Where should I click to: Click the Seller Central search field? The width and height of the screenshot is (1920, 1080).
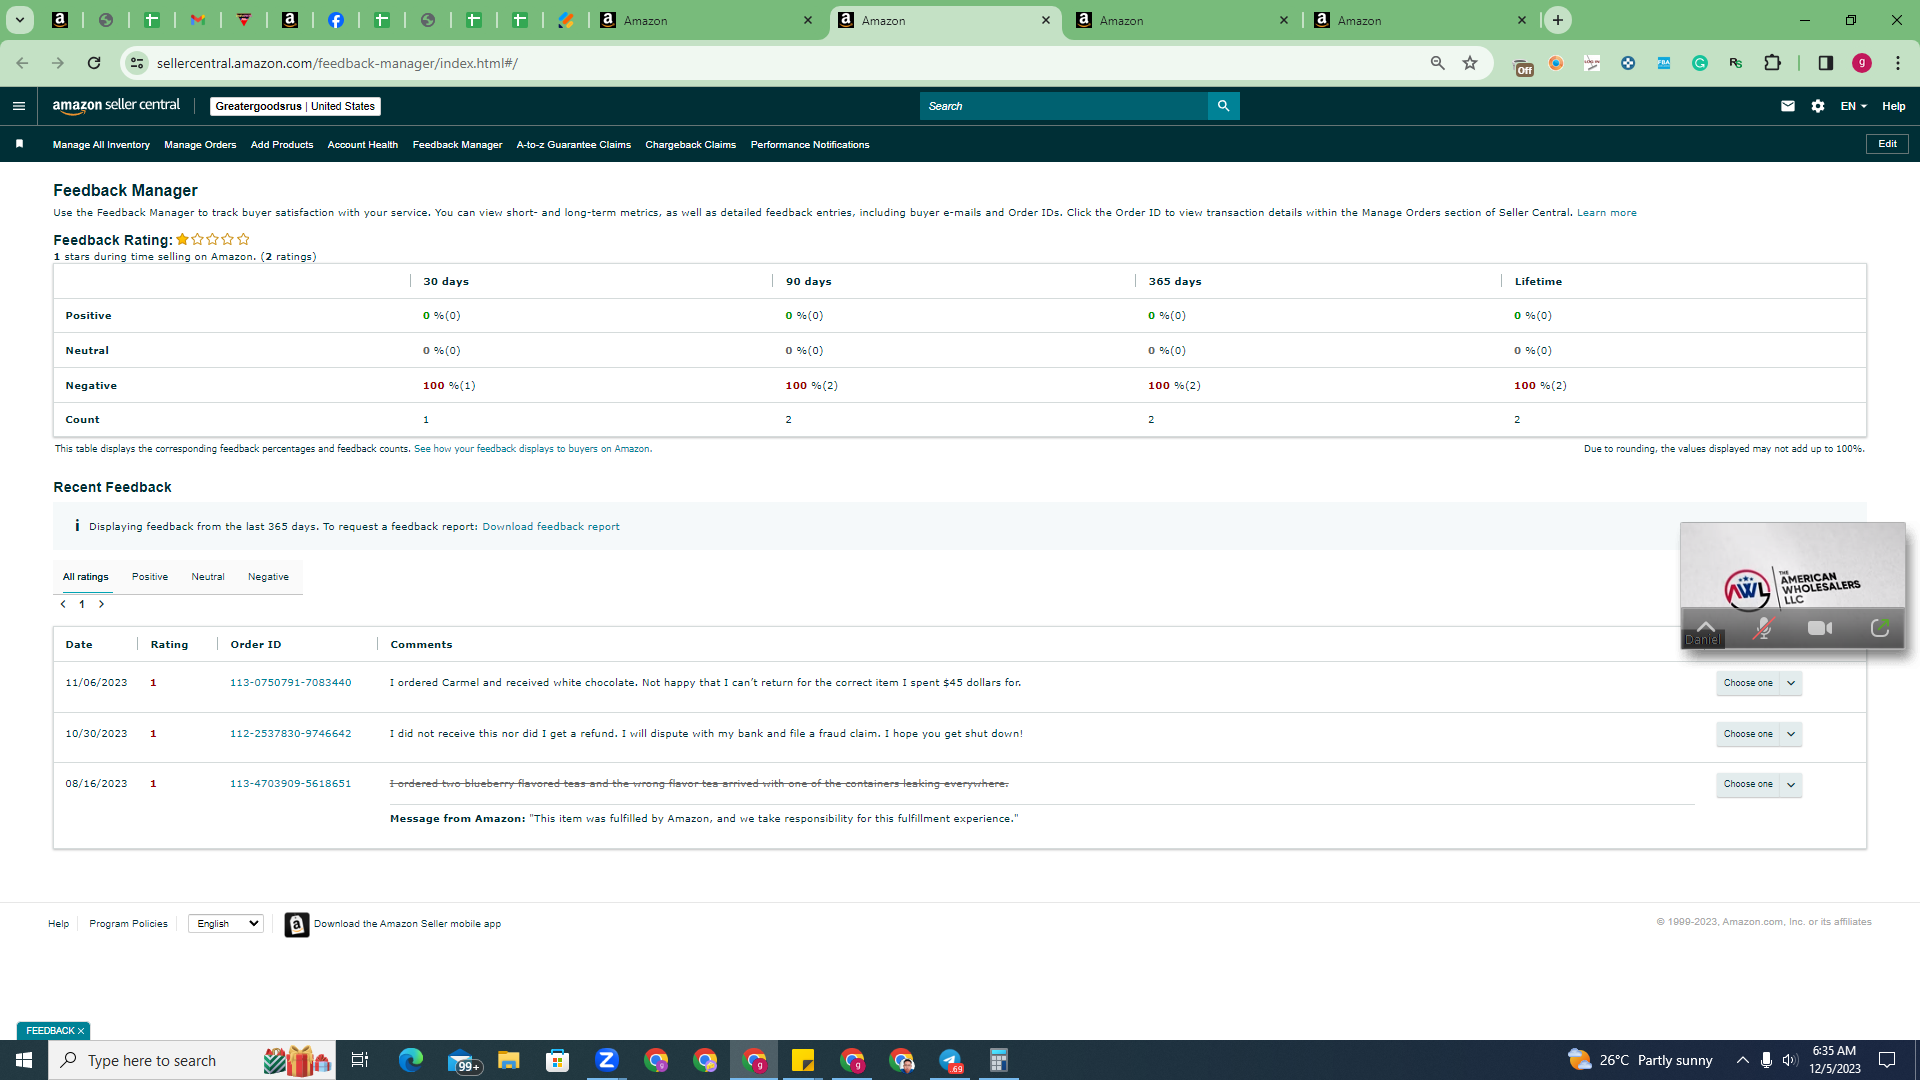(1063, 106)
